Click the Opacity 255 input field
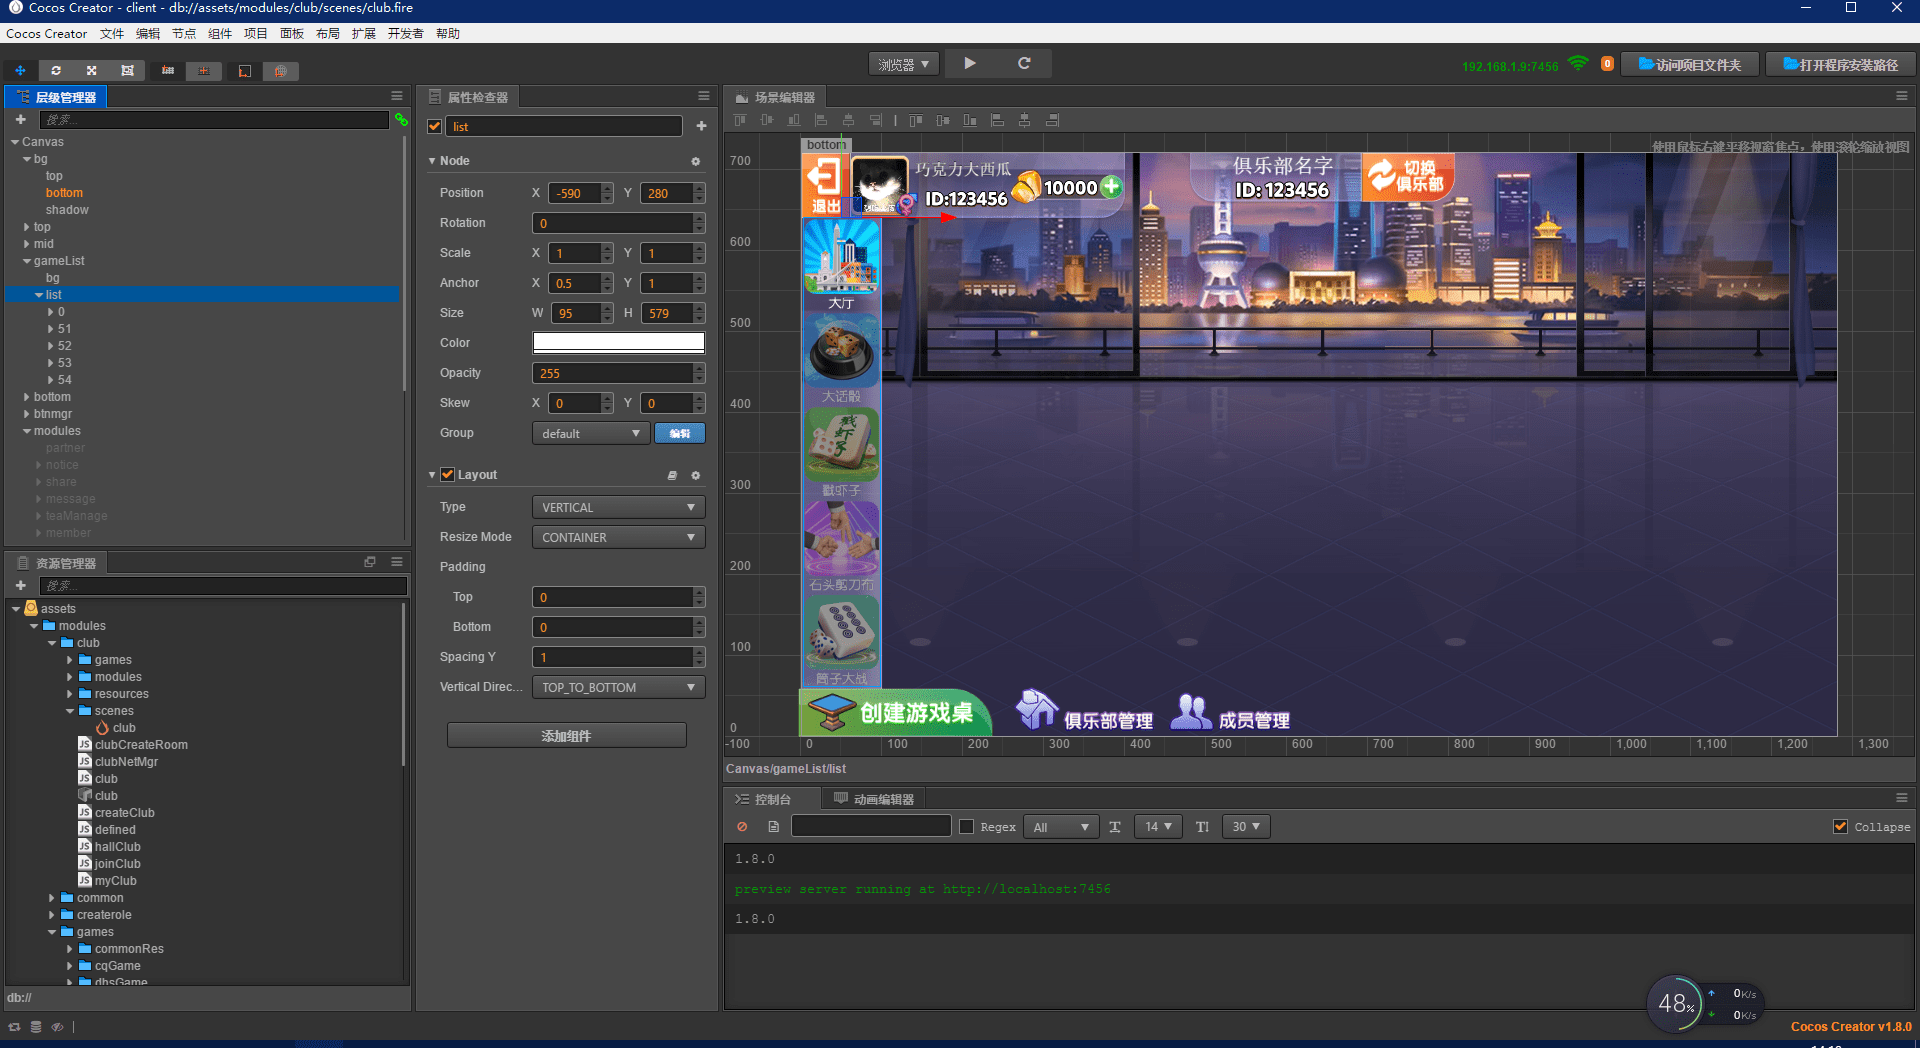This screenshot has width=1920, height=1048. 618,373
